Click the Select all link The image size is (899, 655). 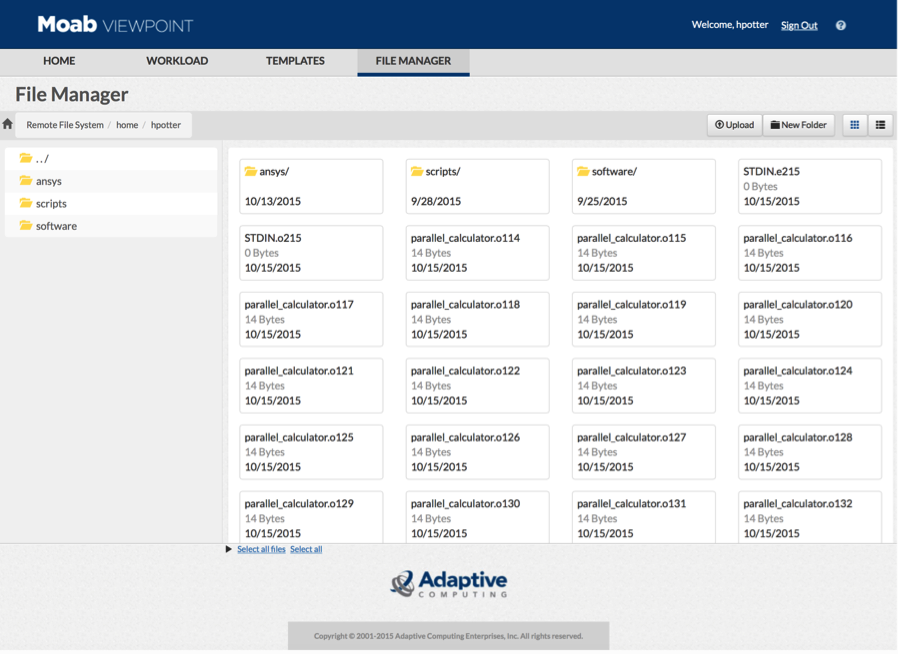coord(306,549)
